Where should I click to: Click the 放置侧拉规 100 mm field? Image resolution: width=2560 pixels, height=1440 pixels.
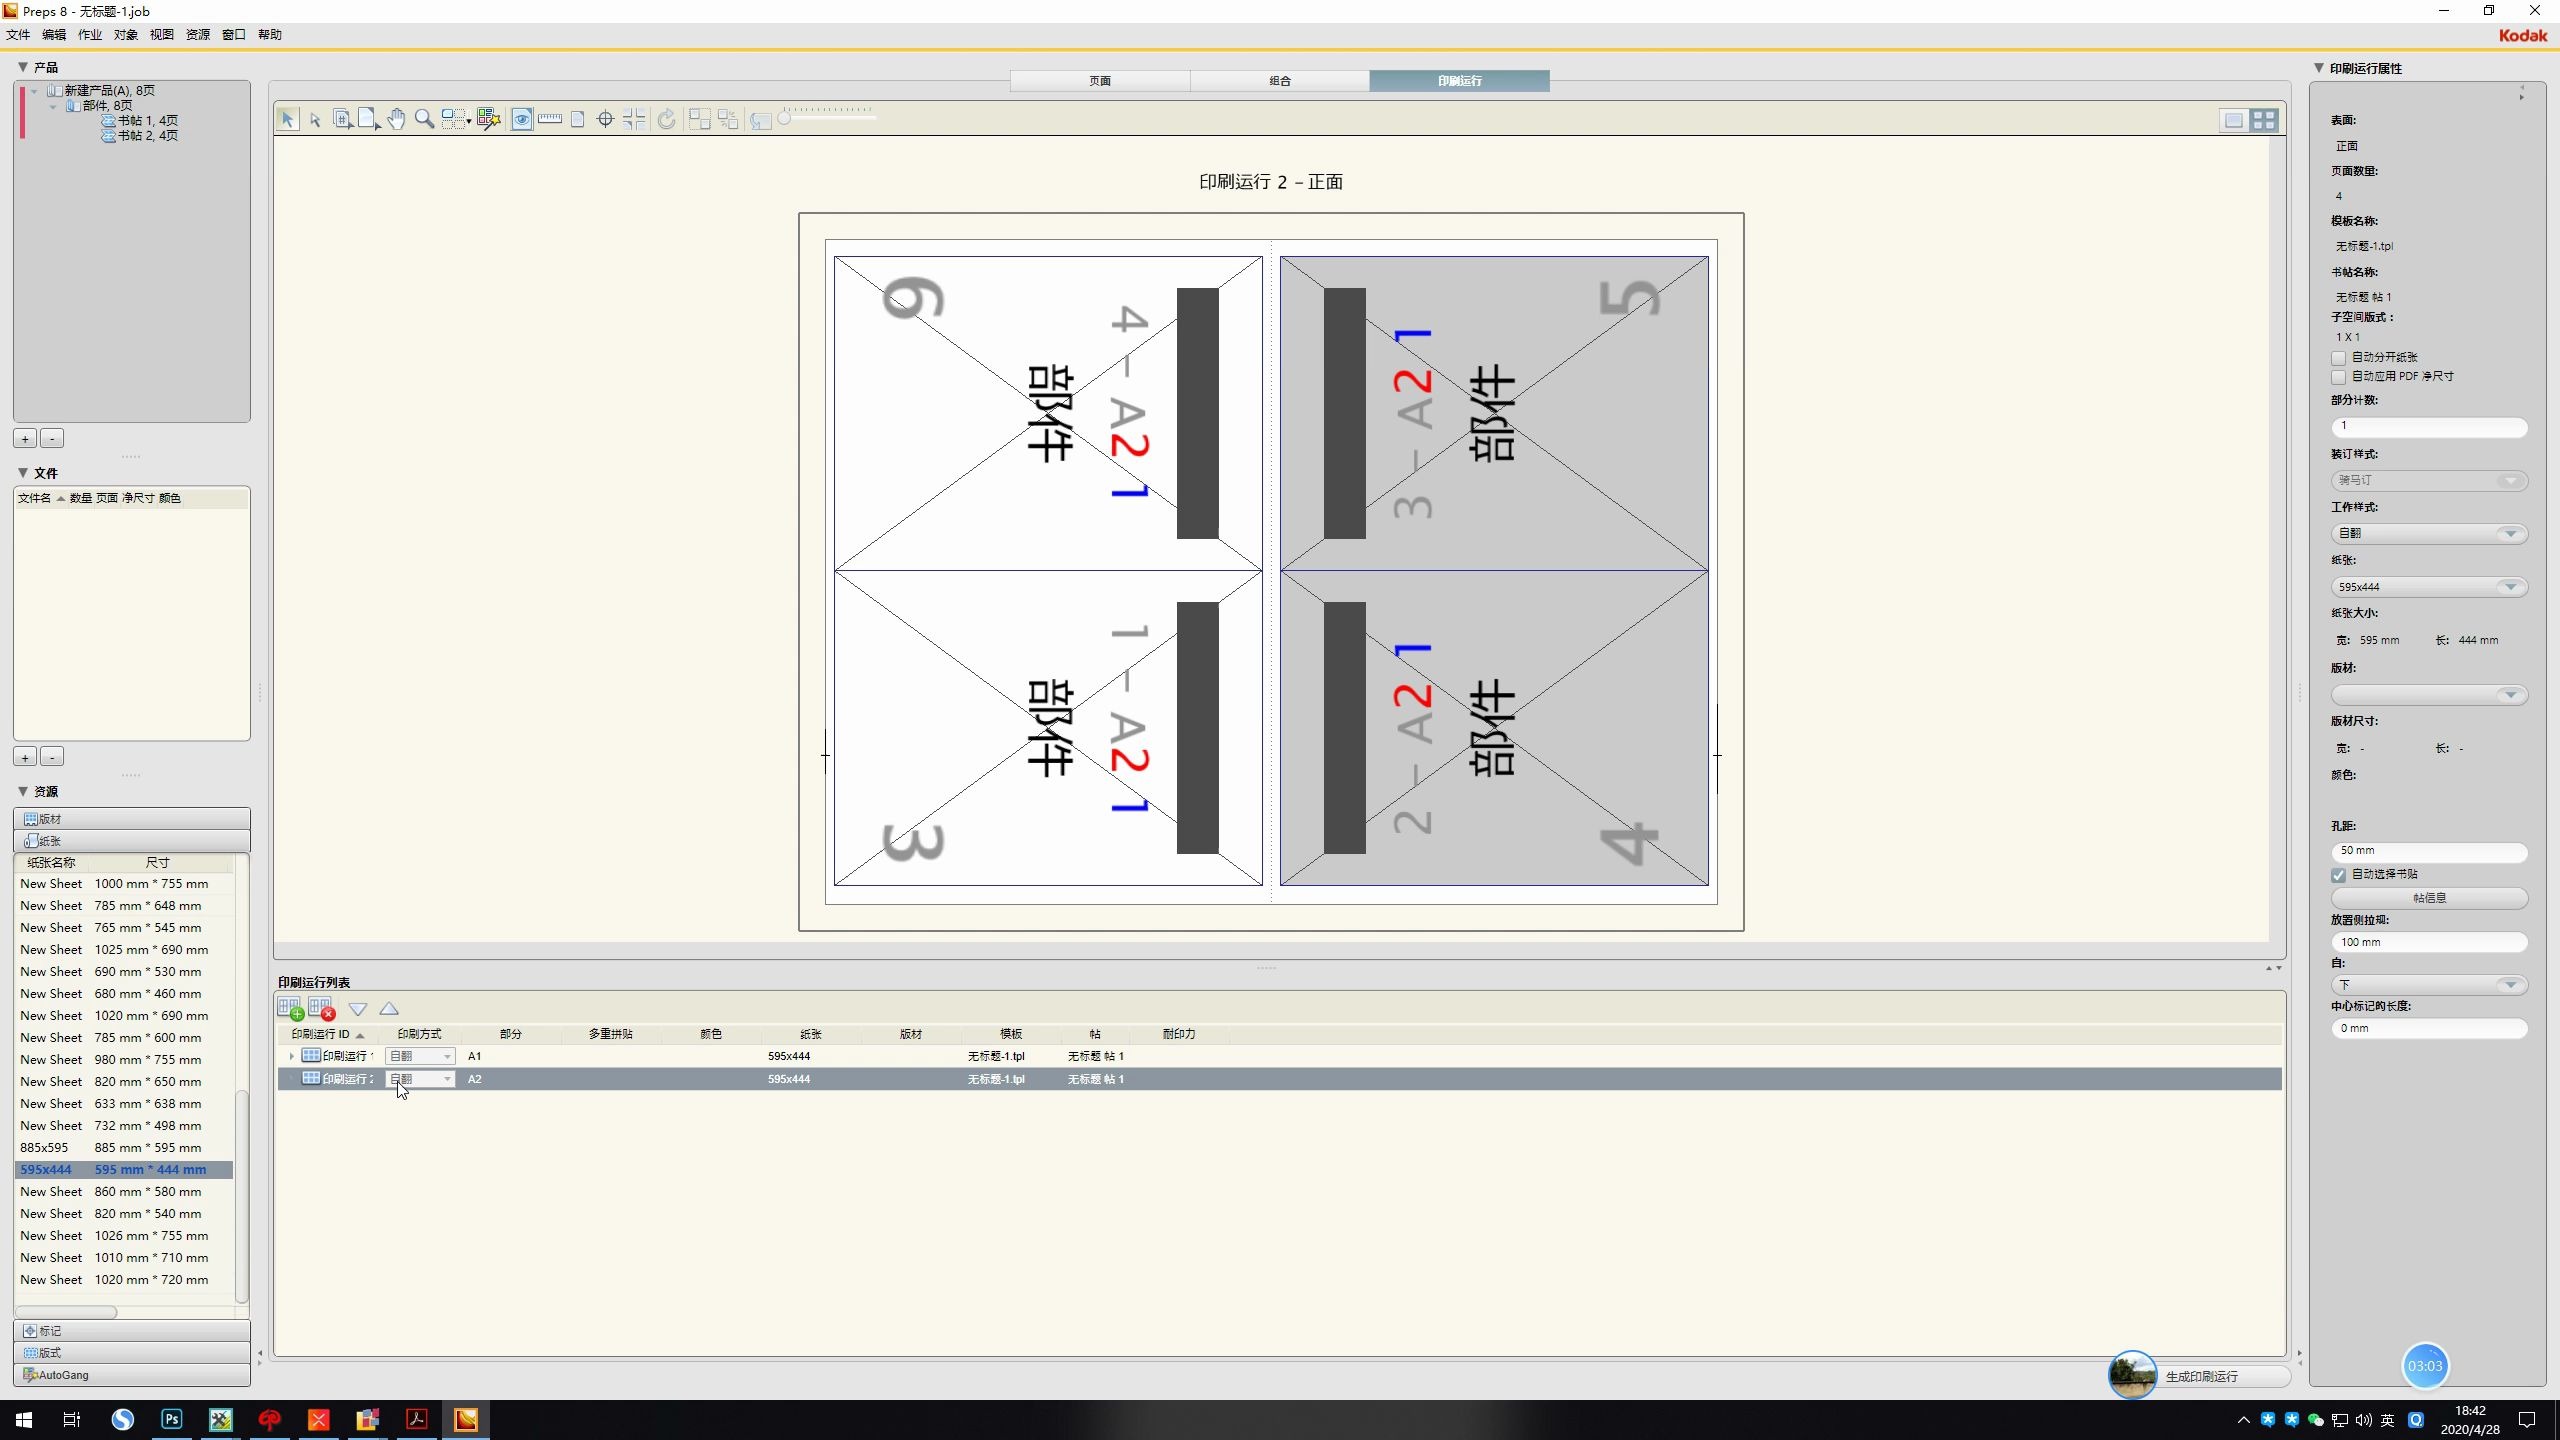click(2429, 942)
